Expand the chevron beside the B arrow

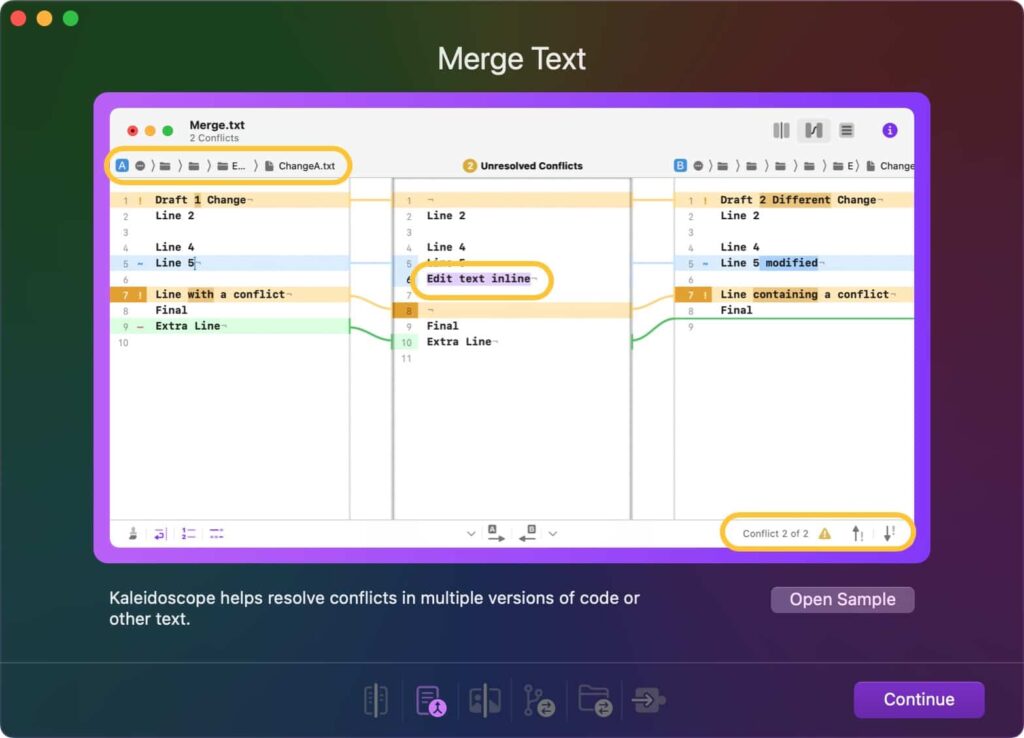pyautogui.click(x=552, y=534)
